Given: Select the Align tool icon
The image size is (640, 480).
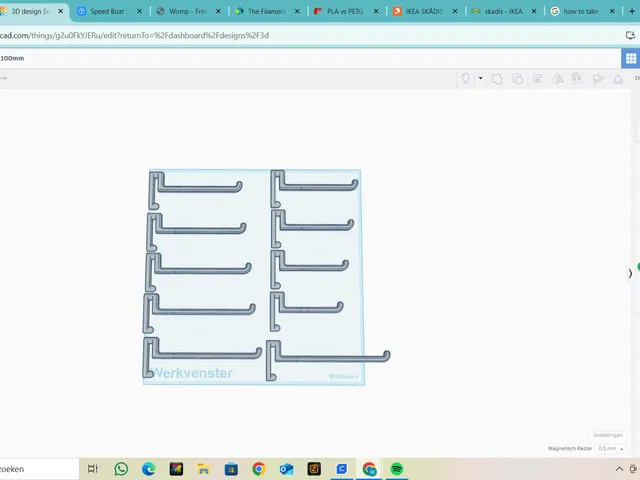Looking at the screenshot, I should pos(538,78).
